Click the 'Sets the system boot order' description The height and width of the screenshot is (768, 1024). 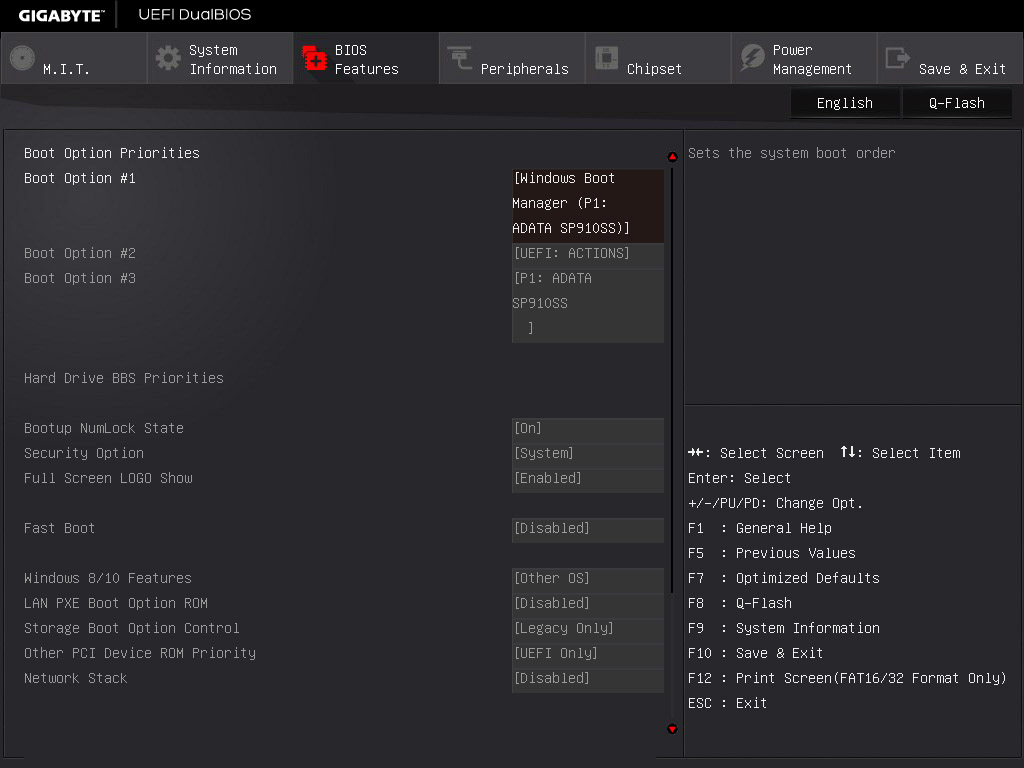click(x=792, y=153)
